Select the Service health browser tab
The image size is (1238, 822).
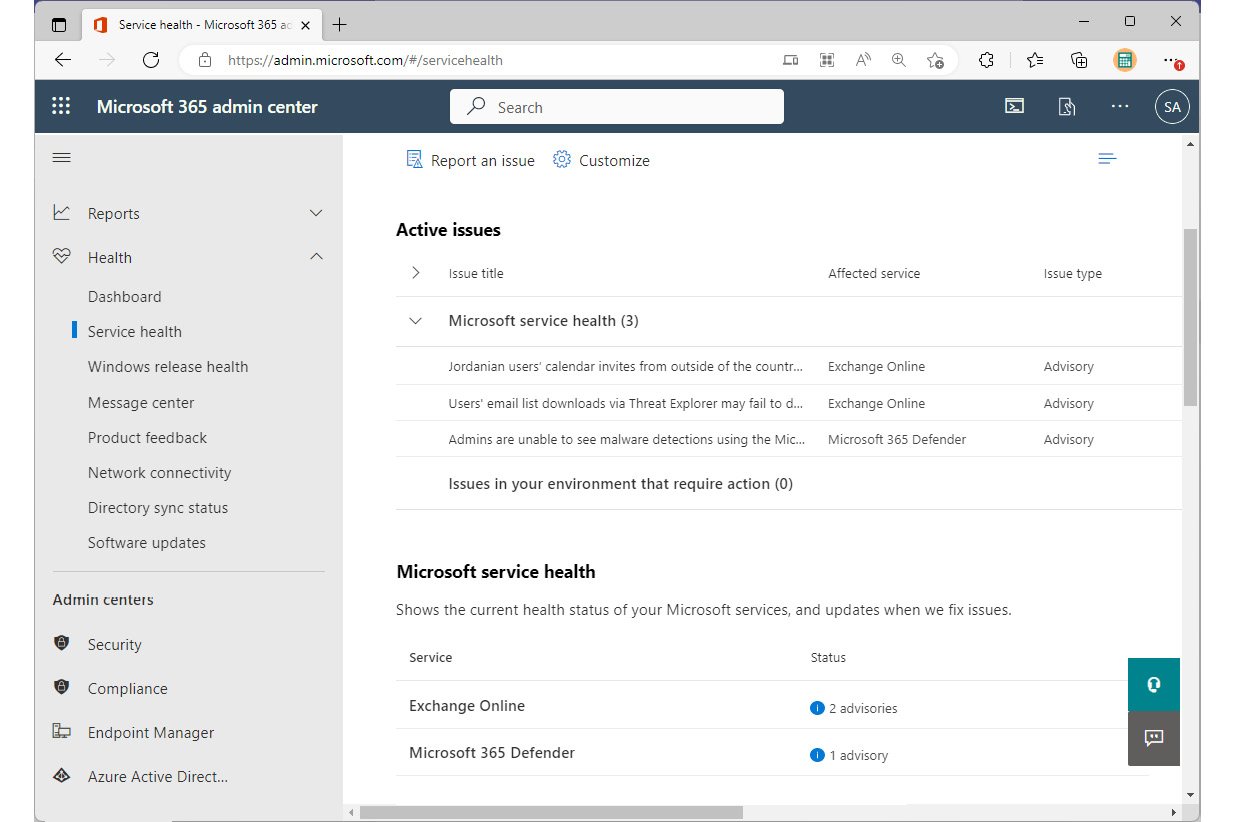200,24
